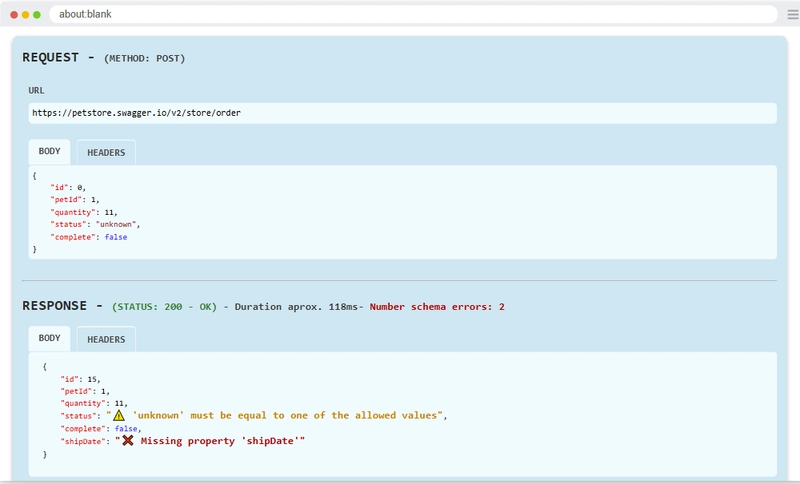Click the red window dot
The image size is (800, 484).
14,15
